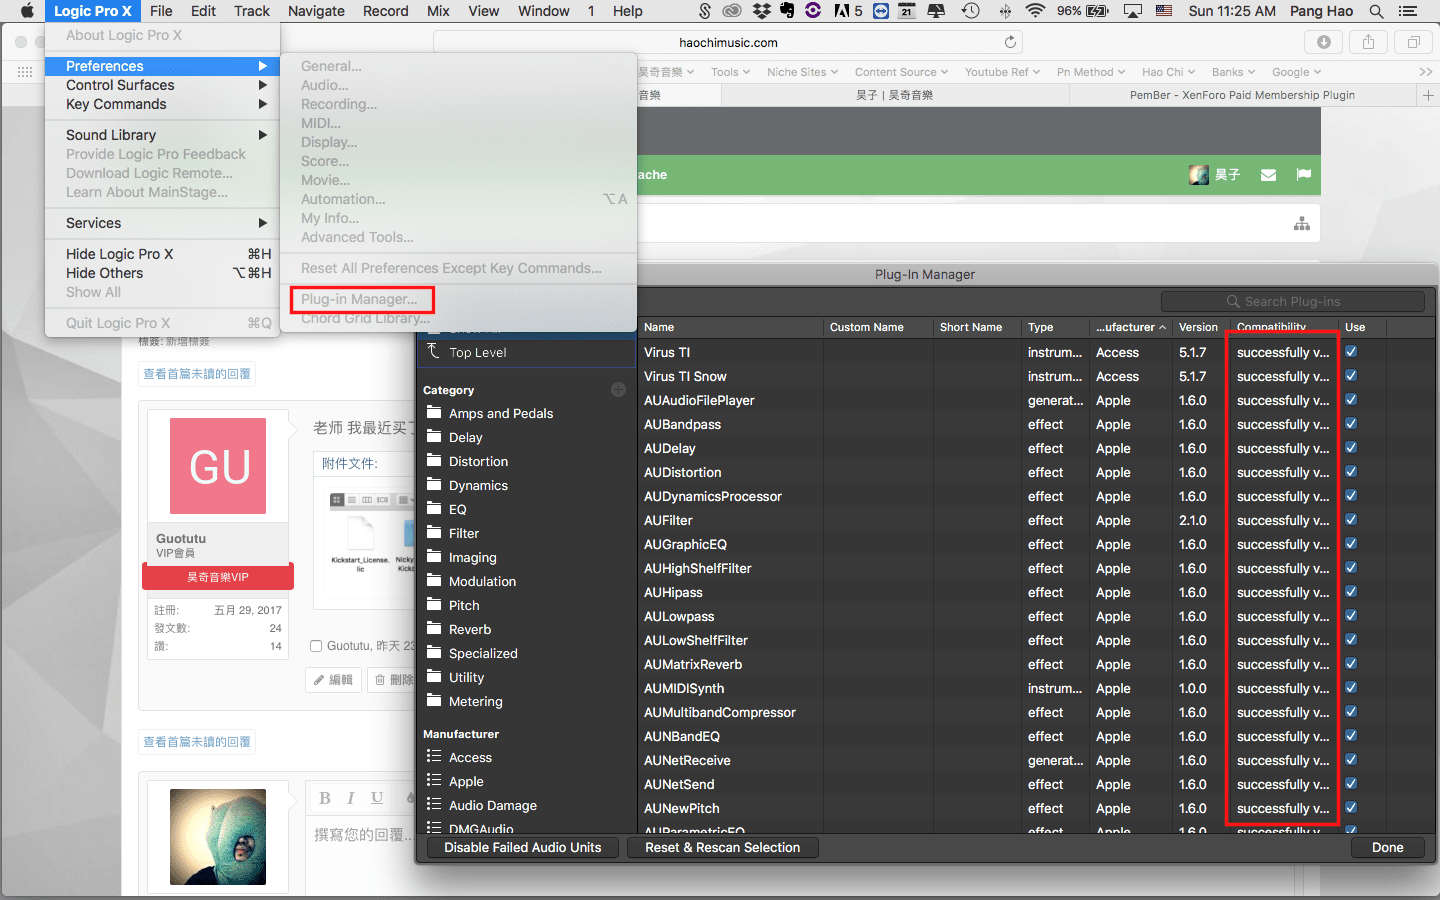Open the Safari share button
Viewport: 1440px width, 900px height.
[x=1368, y=42]
